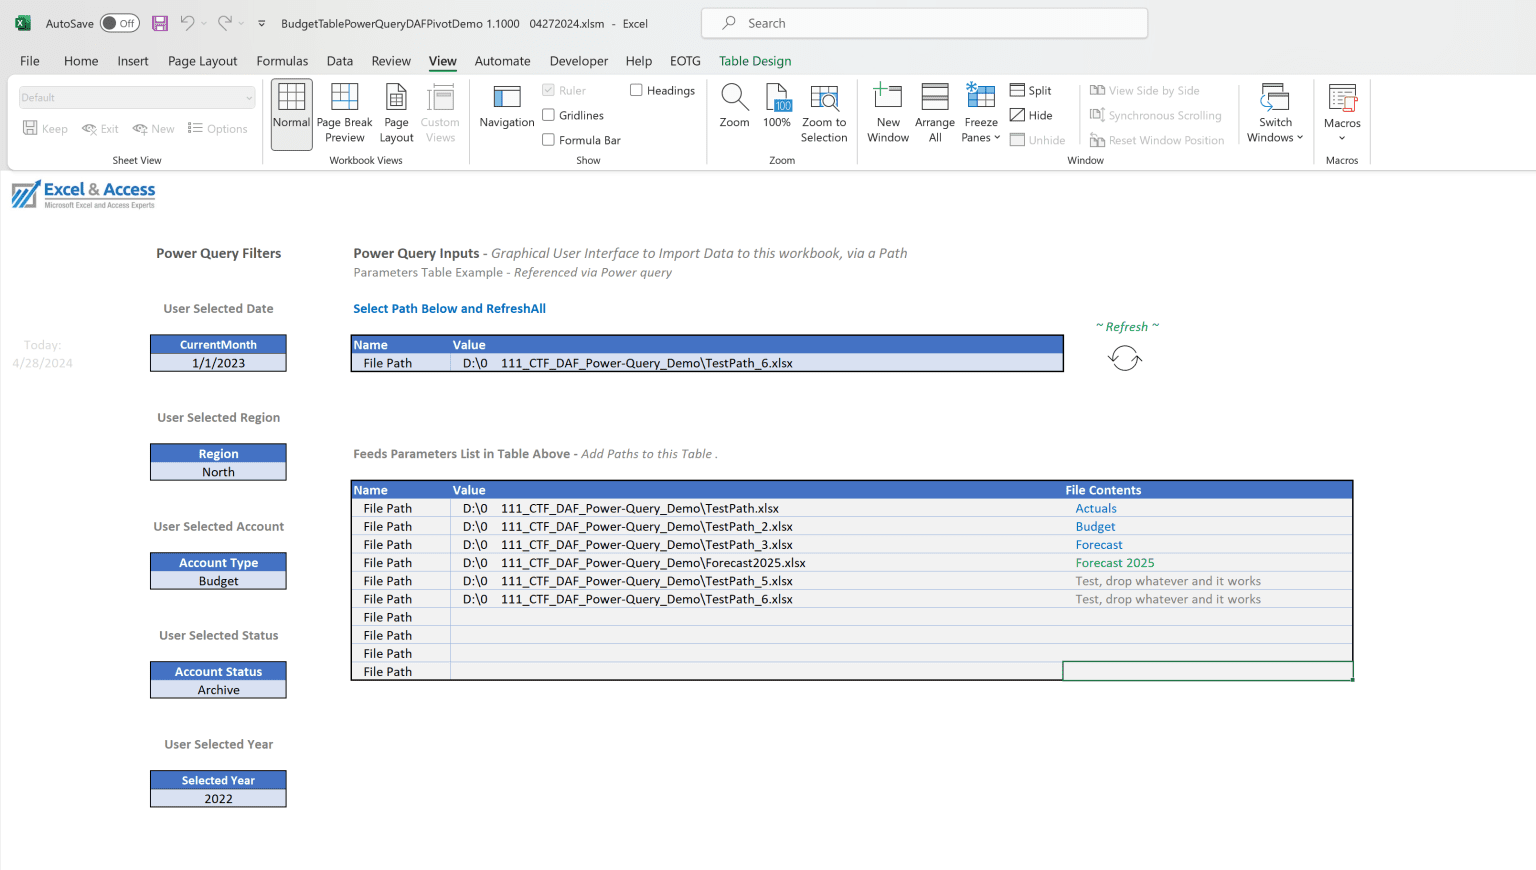Open the Macros dropdown
The image size is (1536, 870).
pyautogui.click(x=1341, y=112)
